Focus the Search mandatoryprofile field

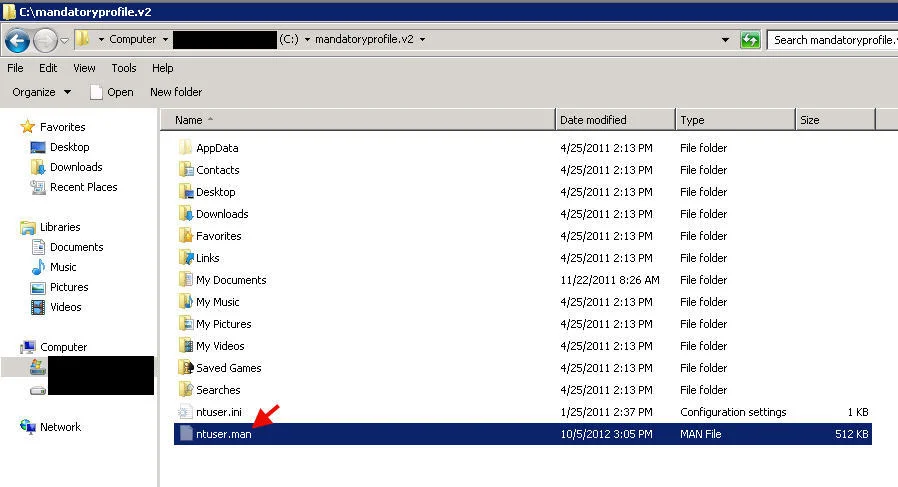[x=833, y=40]
